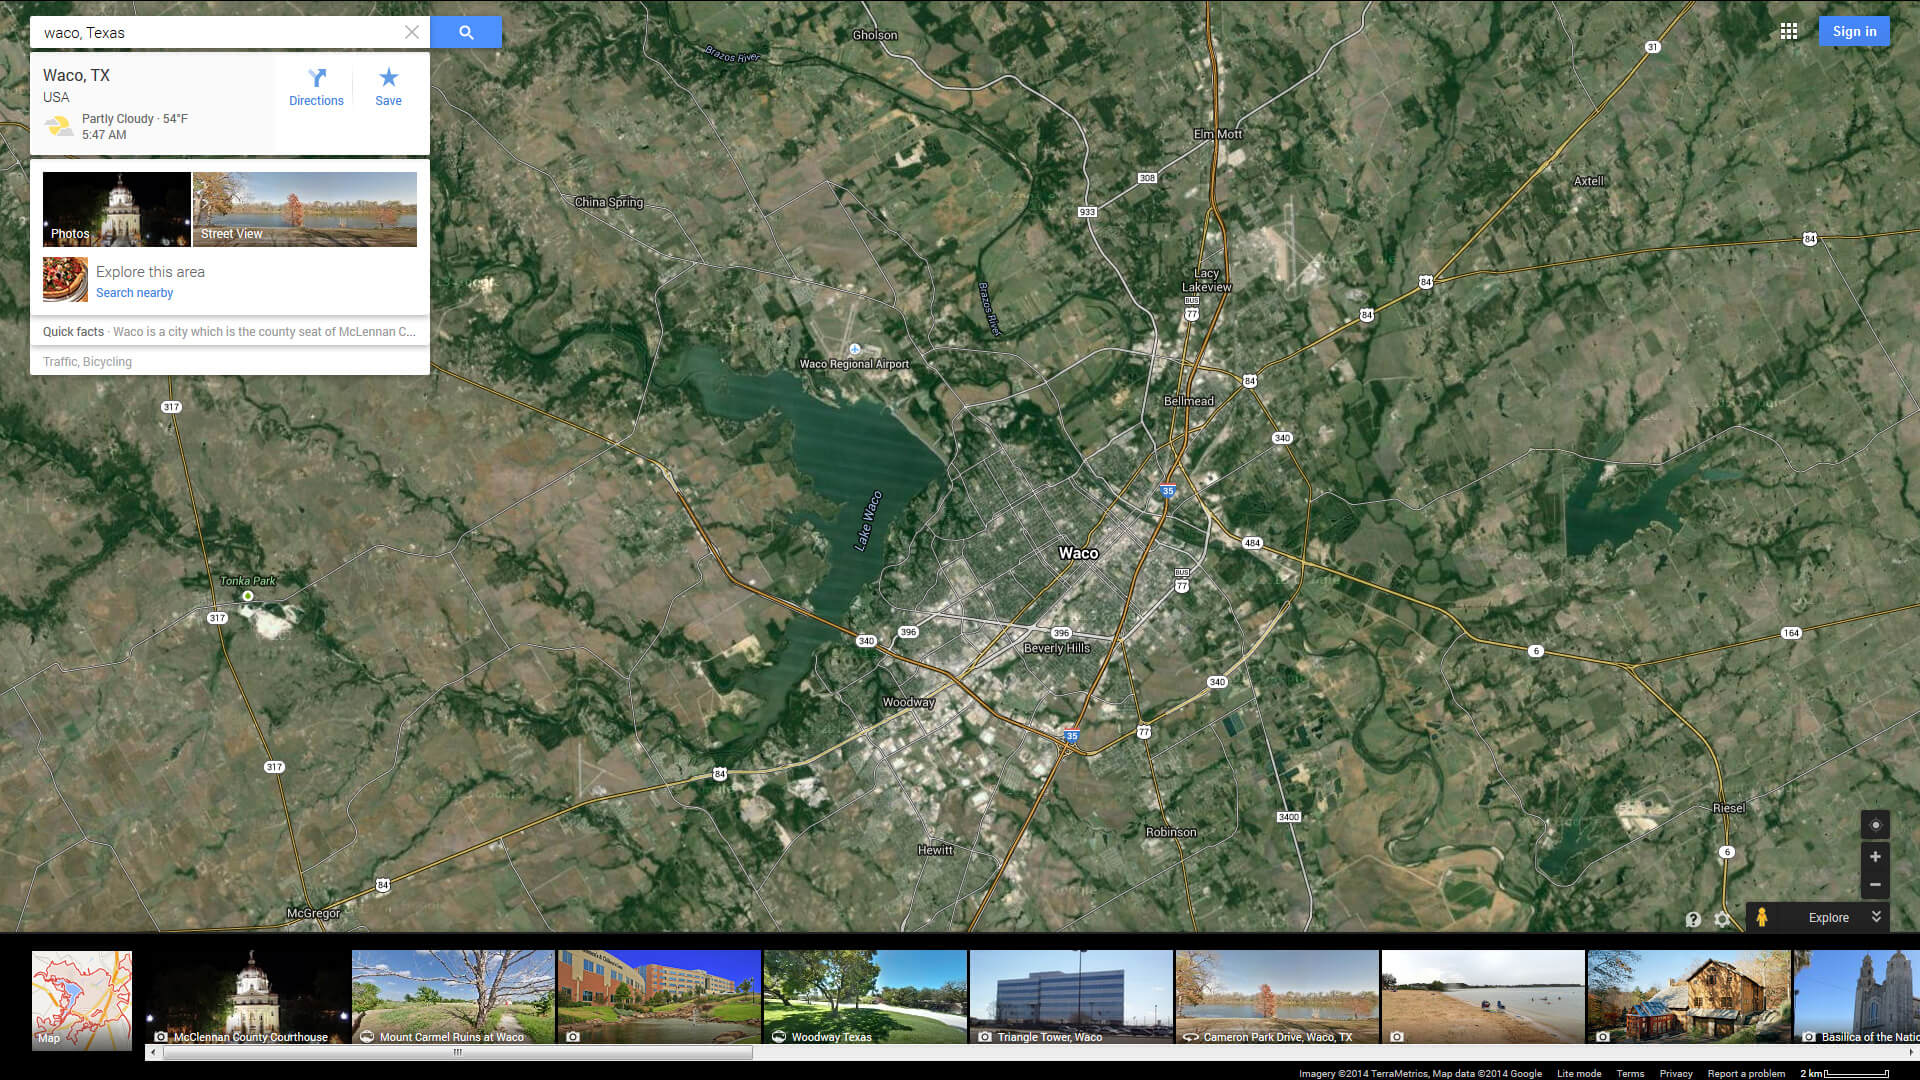Screen dimensions: 1920x1080
Task: Click the Sign in button
Action: (x=1854, y=32)
